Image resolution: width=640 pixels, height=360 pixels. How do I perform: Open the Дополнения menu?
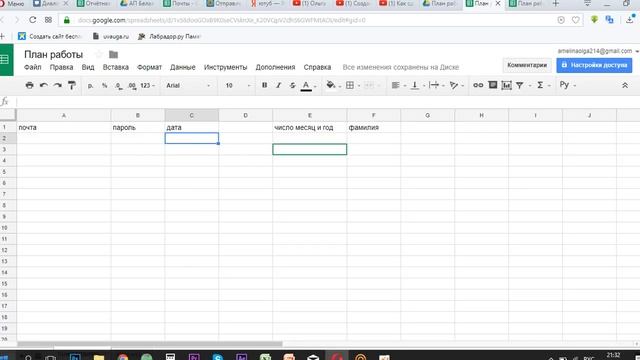(275, 67)
